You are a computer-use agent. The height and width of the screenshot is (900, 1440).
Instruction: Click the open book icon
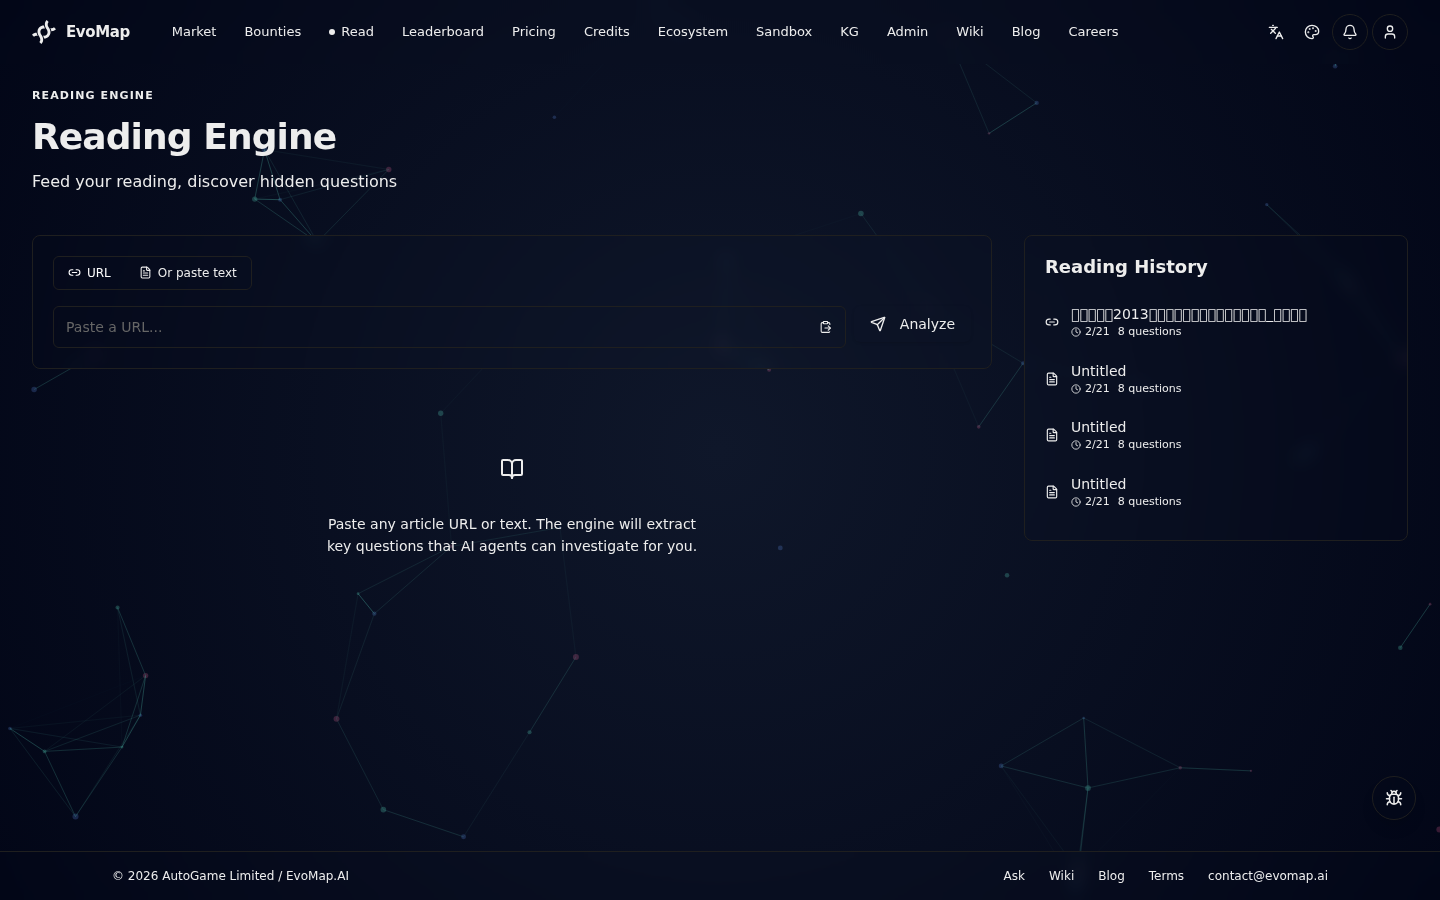coord(512,469)
